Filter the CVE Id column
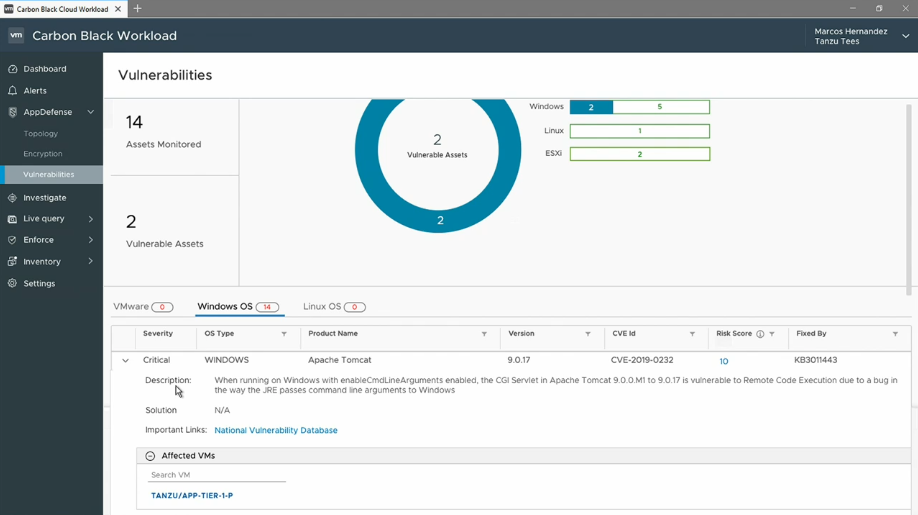This screenshot has width=918, height=515. [692, 334]
